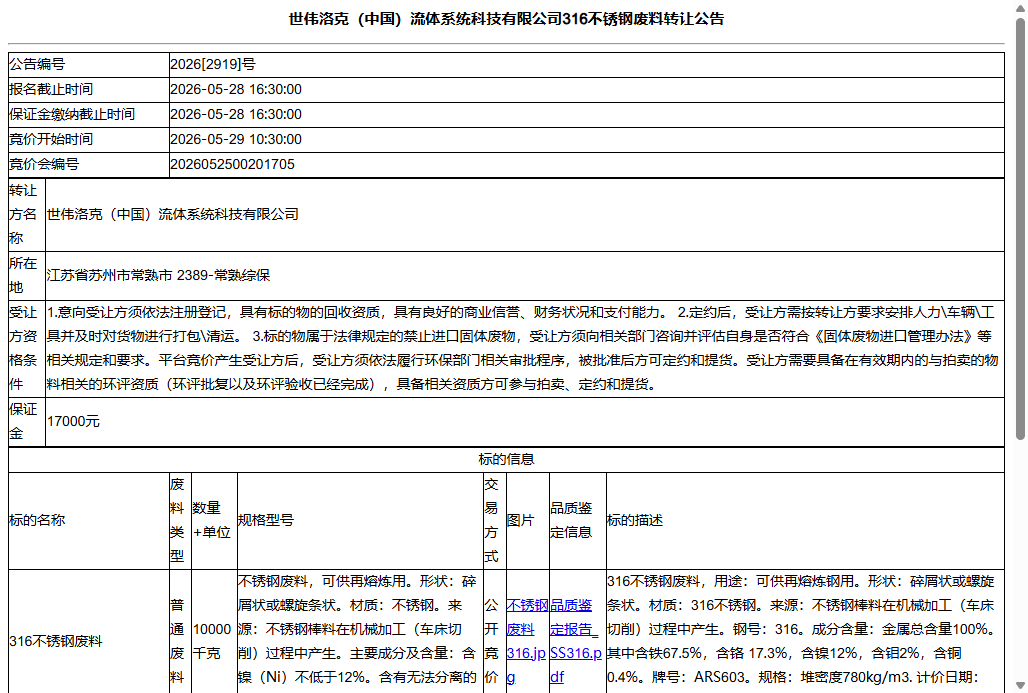The width and height of the screenshot is (1028, 693).
Task: Select the announcement number 2026[2919]号
Action: 212,64
